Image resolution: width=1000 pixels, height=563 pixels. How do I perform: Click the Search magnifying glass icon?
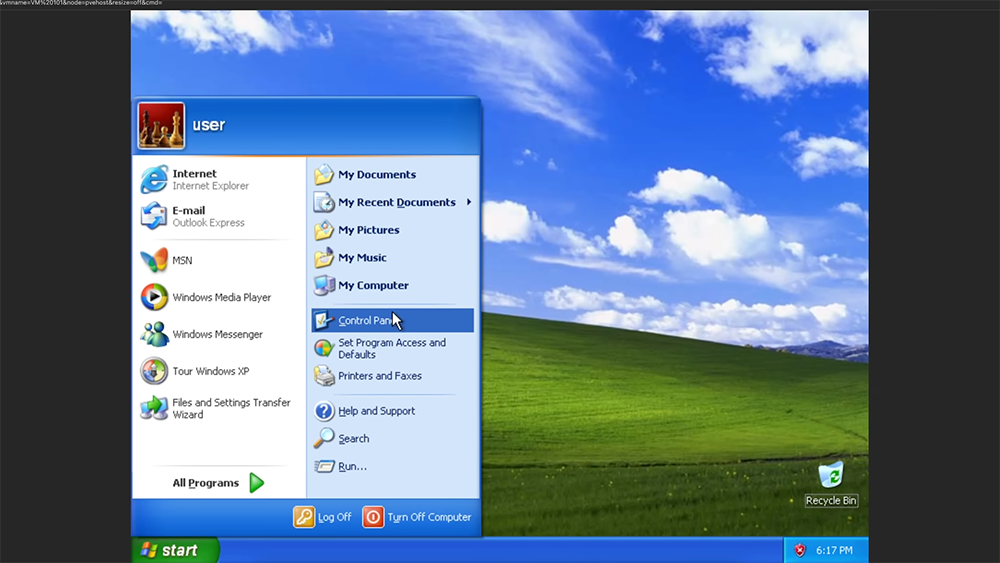[324, 438]
